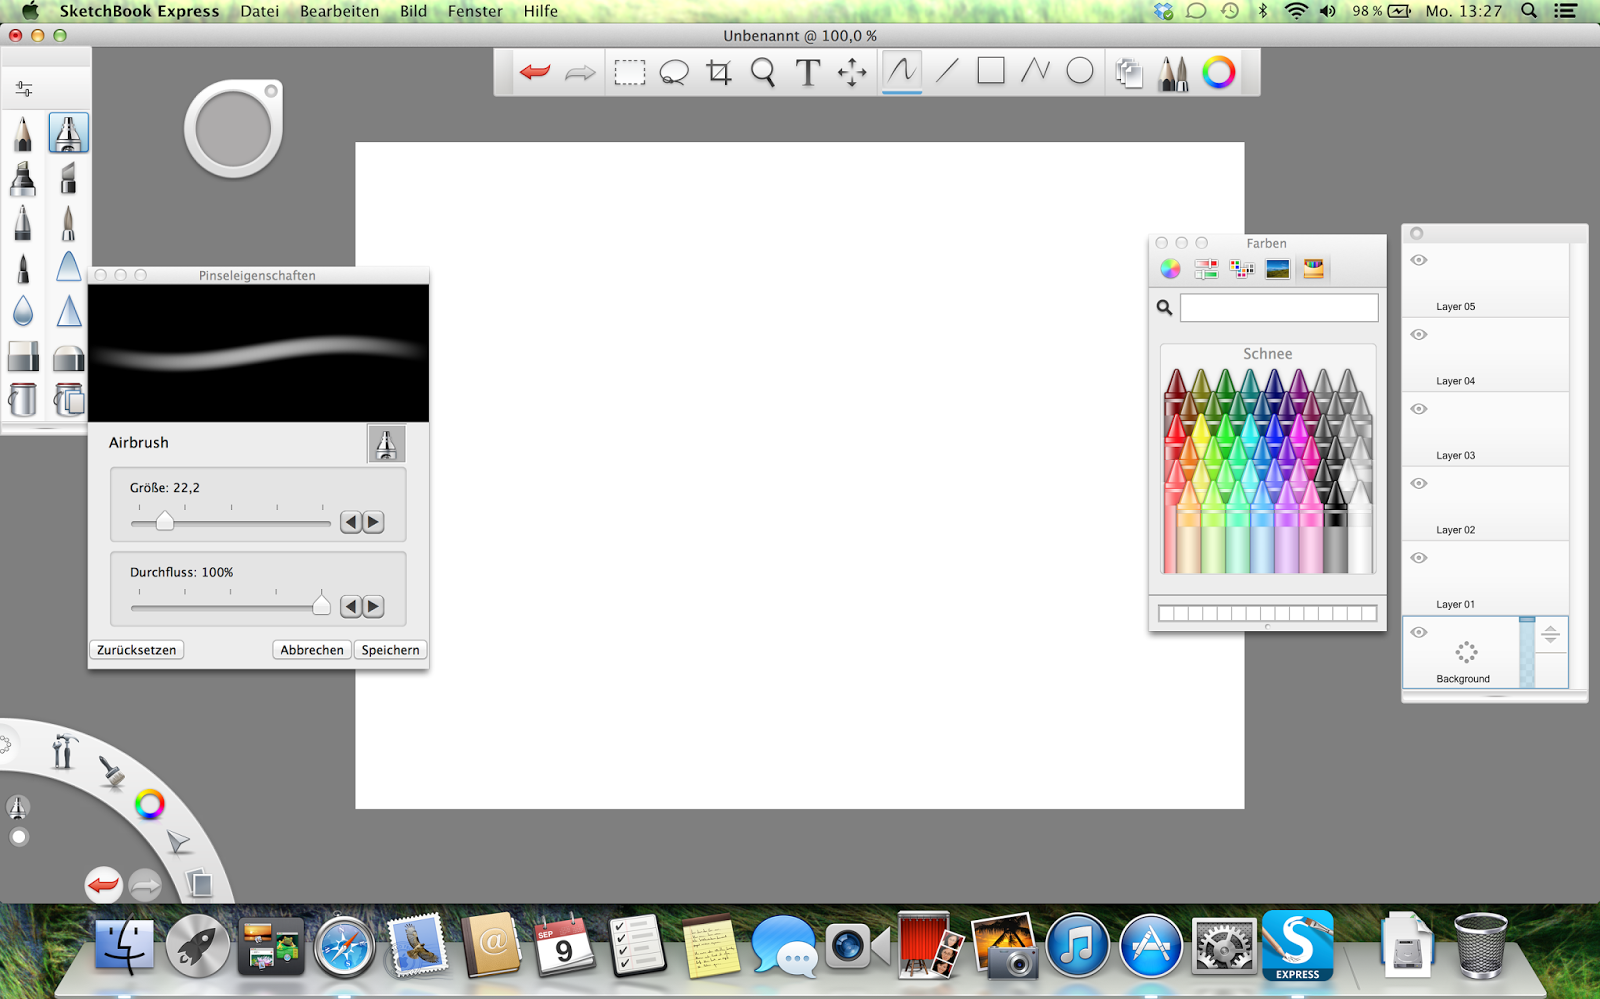Switch Farben panel to color sliders tab
The image size is (1600, 999).
click(x=1206, y=268)
